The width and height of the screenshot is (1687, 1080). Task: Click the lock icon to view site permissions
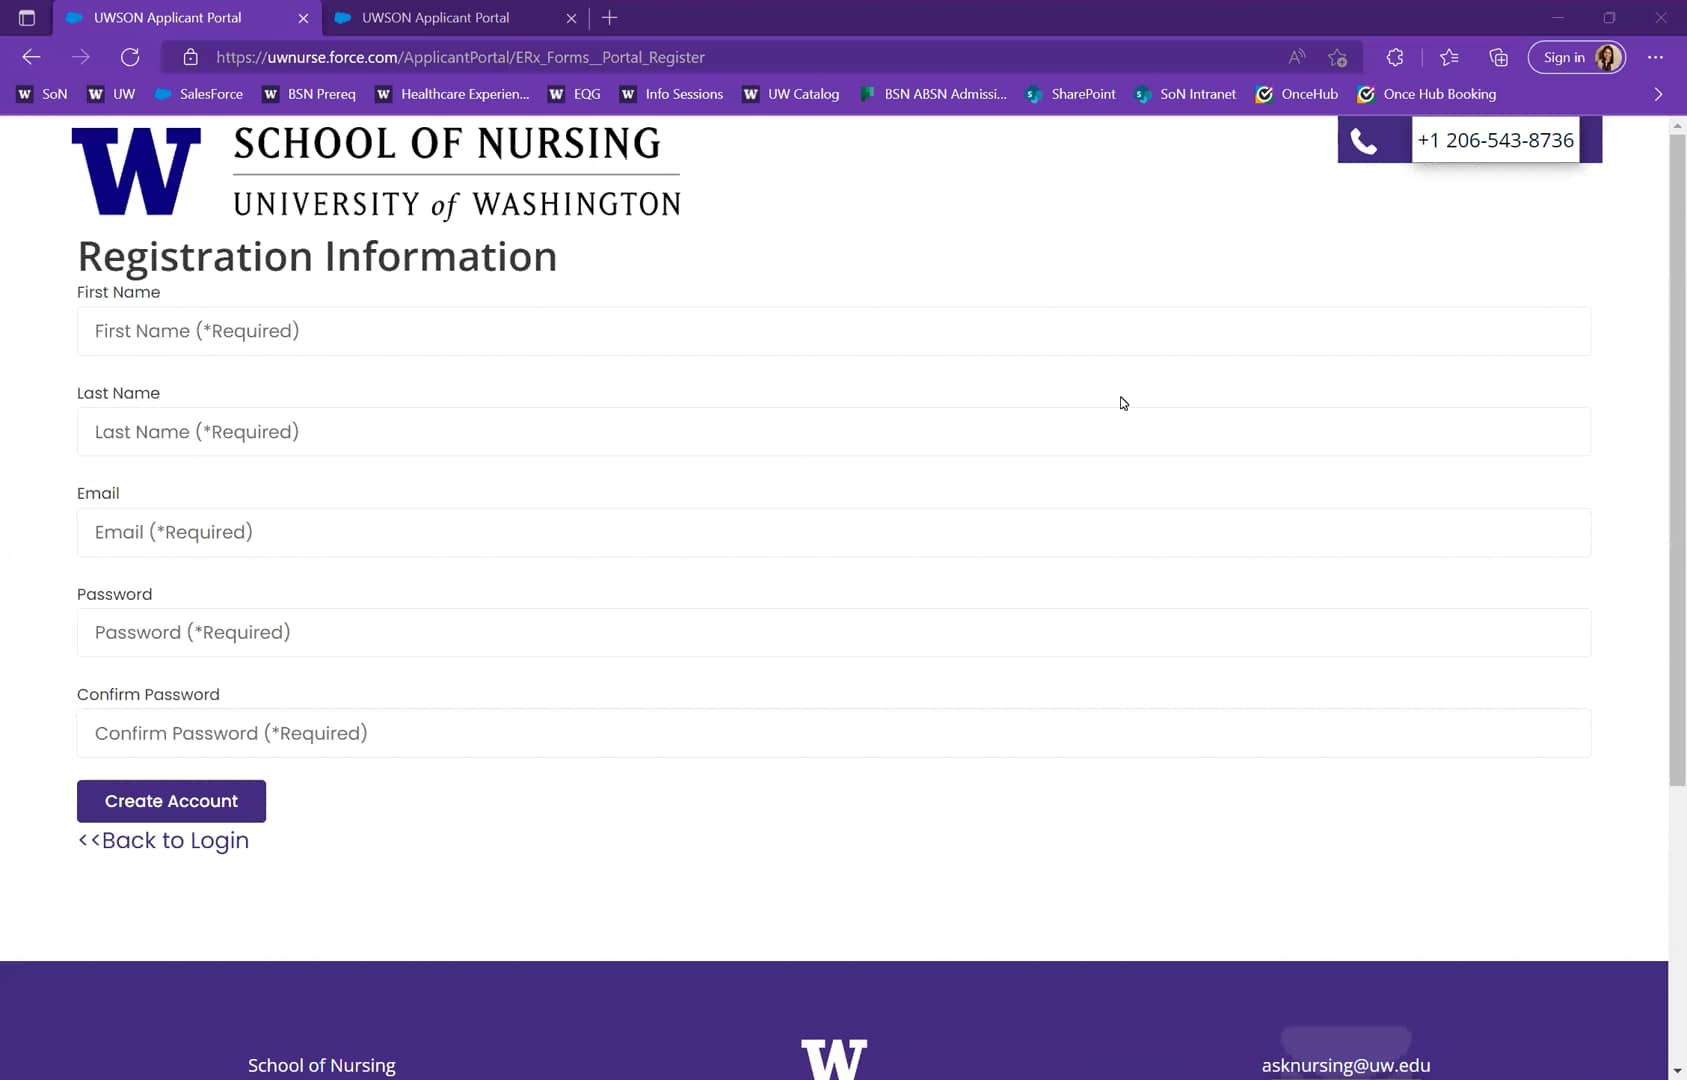click(x=190, y=57)
